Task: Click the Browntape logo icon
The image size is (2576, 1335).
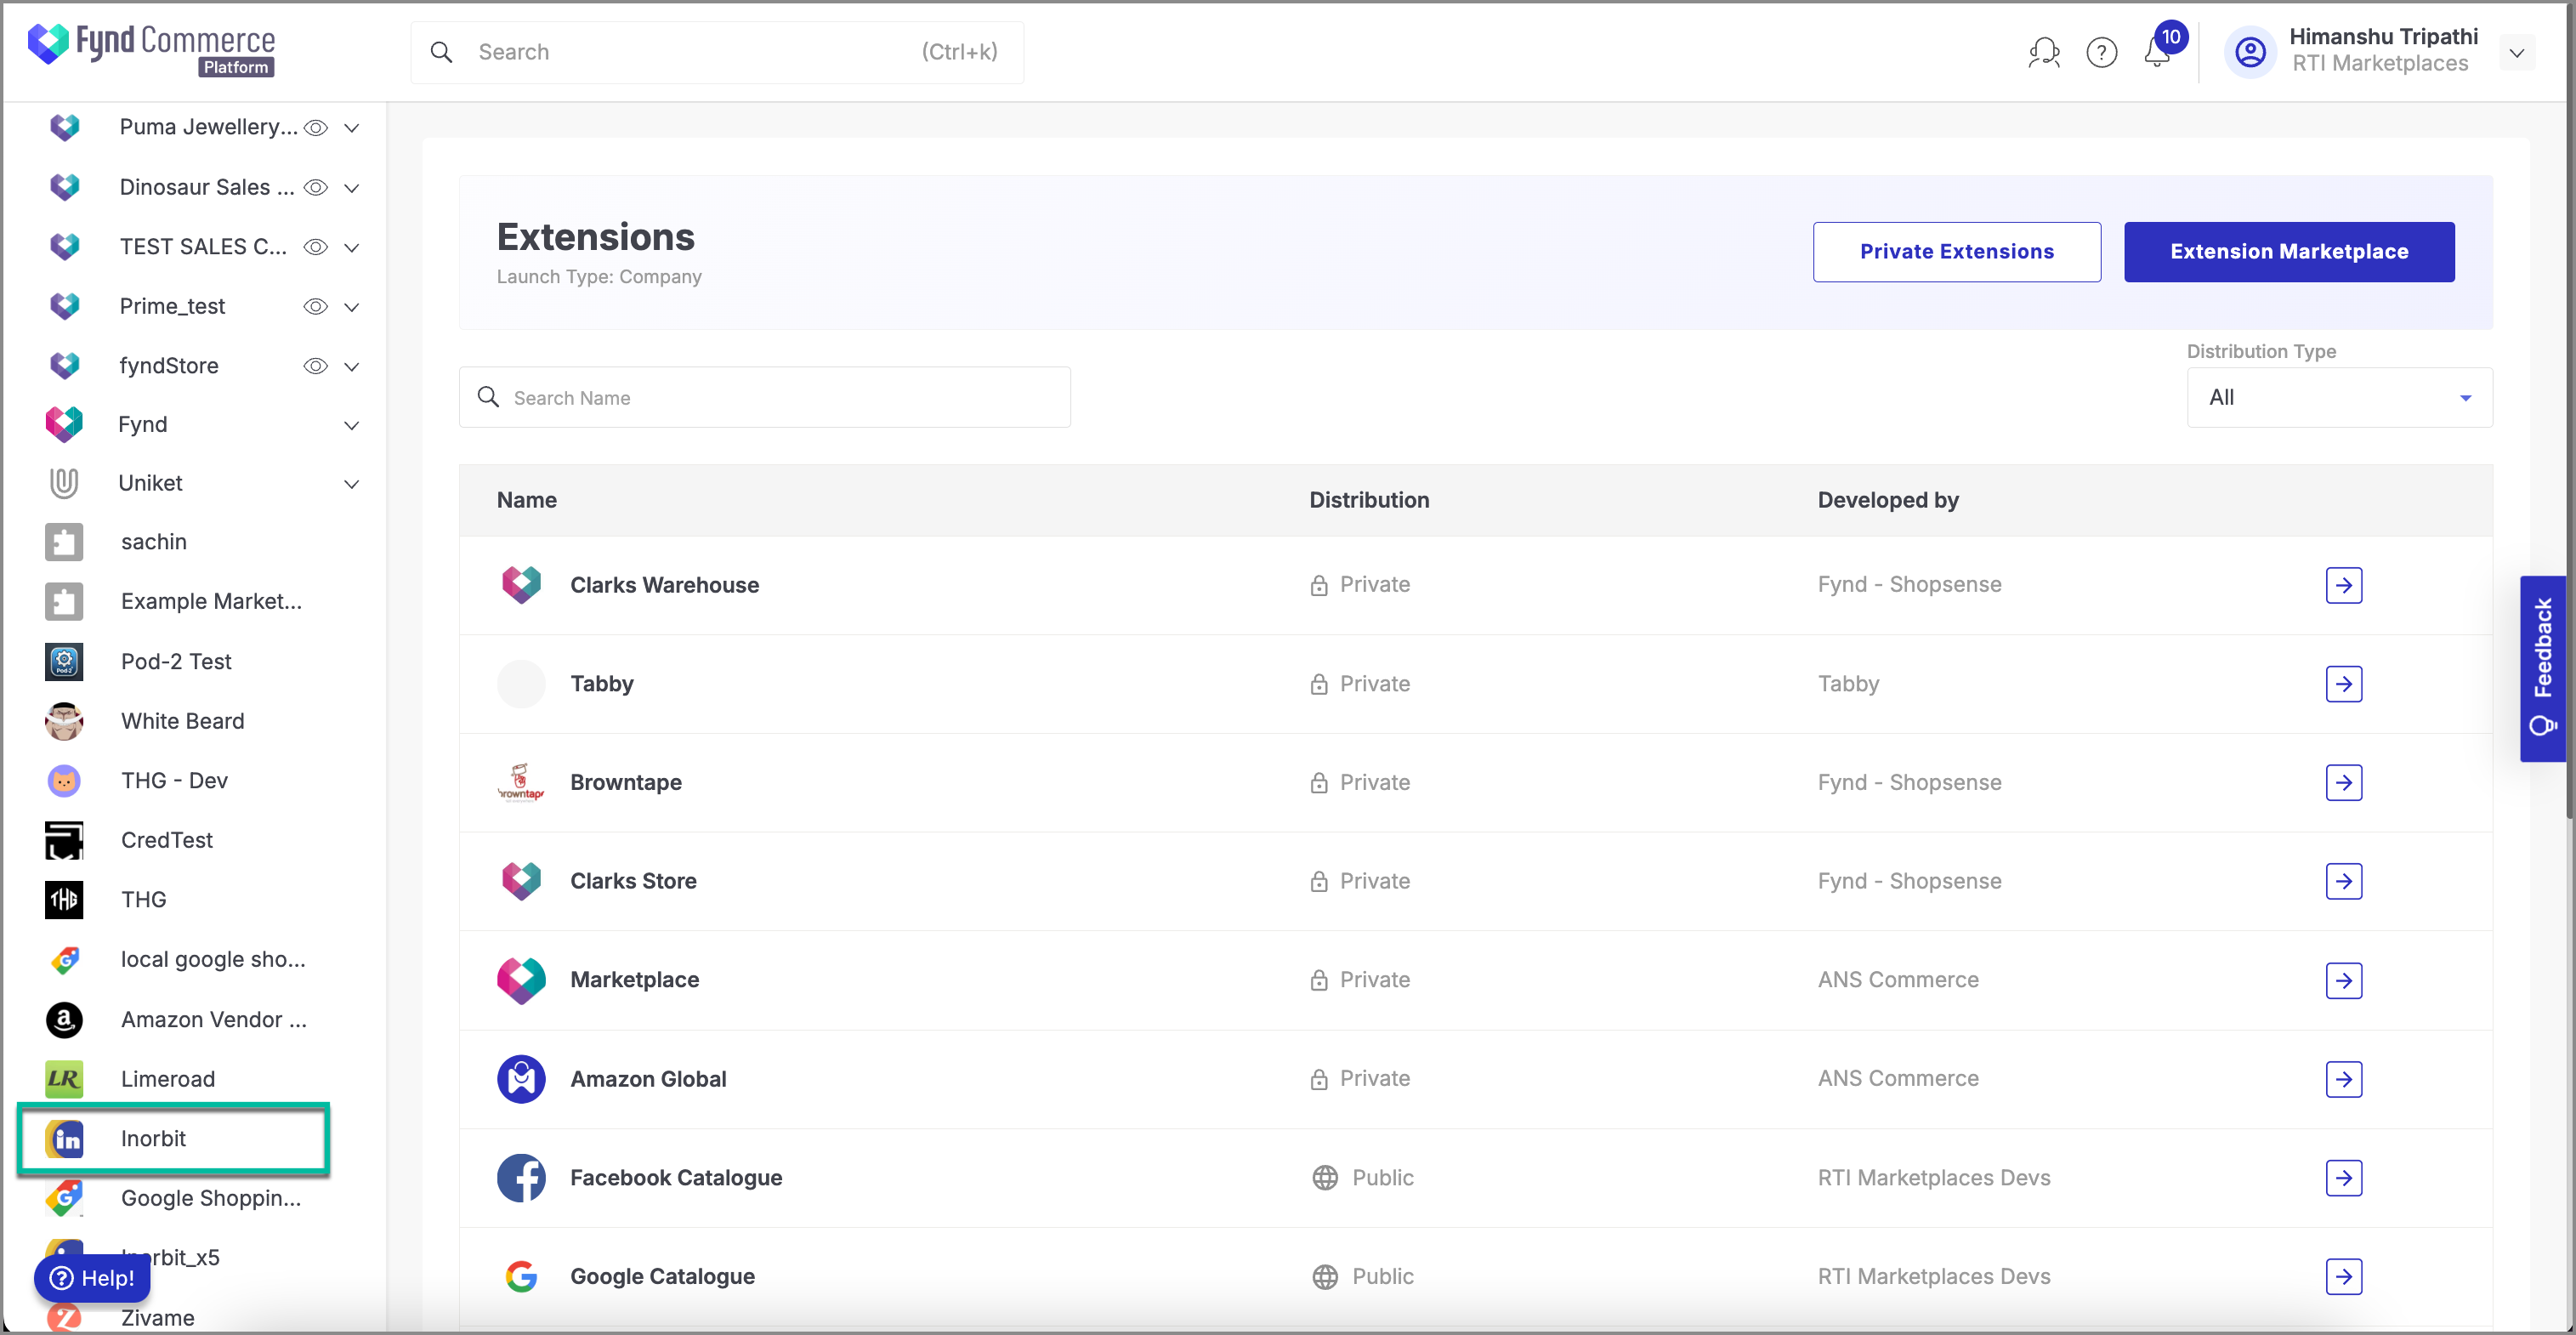Action: click(x=521, y=783)
